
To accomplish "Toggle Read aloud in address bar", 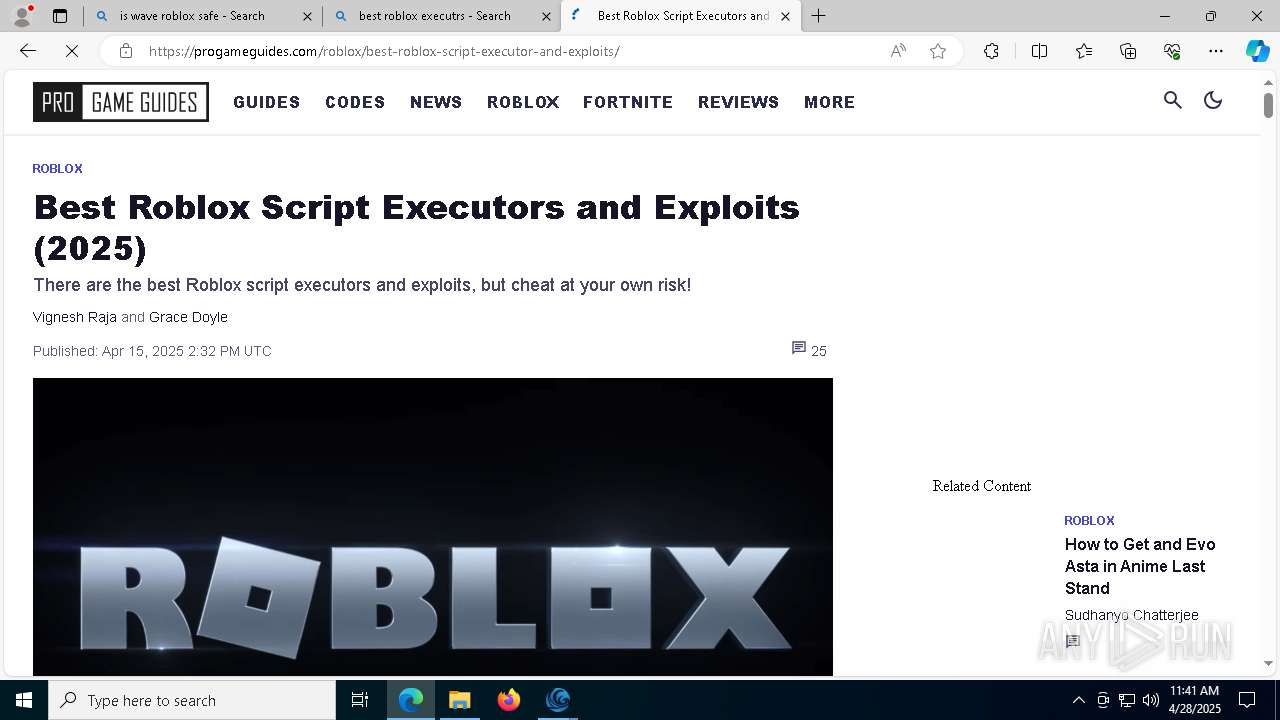I will [x=898, y=51].
